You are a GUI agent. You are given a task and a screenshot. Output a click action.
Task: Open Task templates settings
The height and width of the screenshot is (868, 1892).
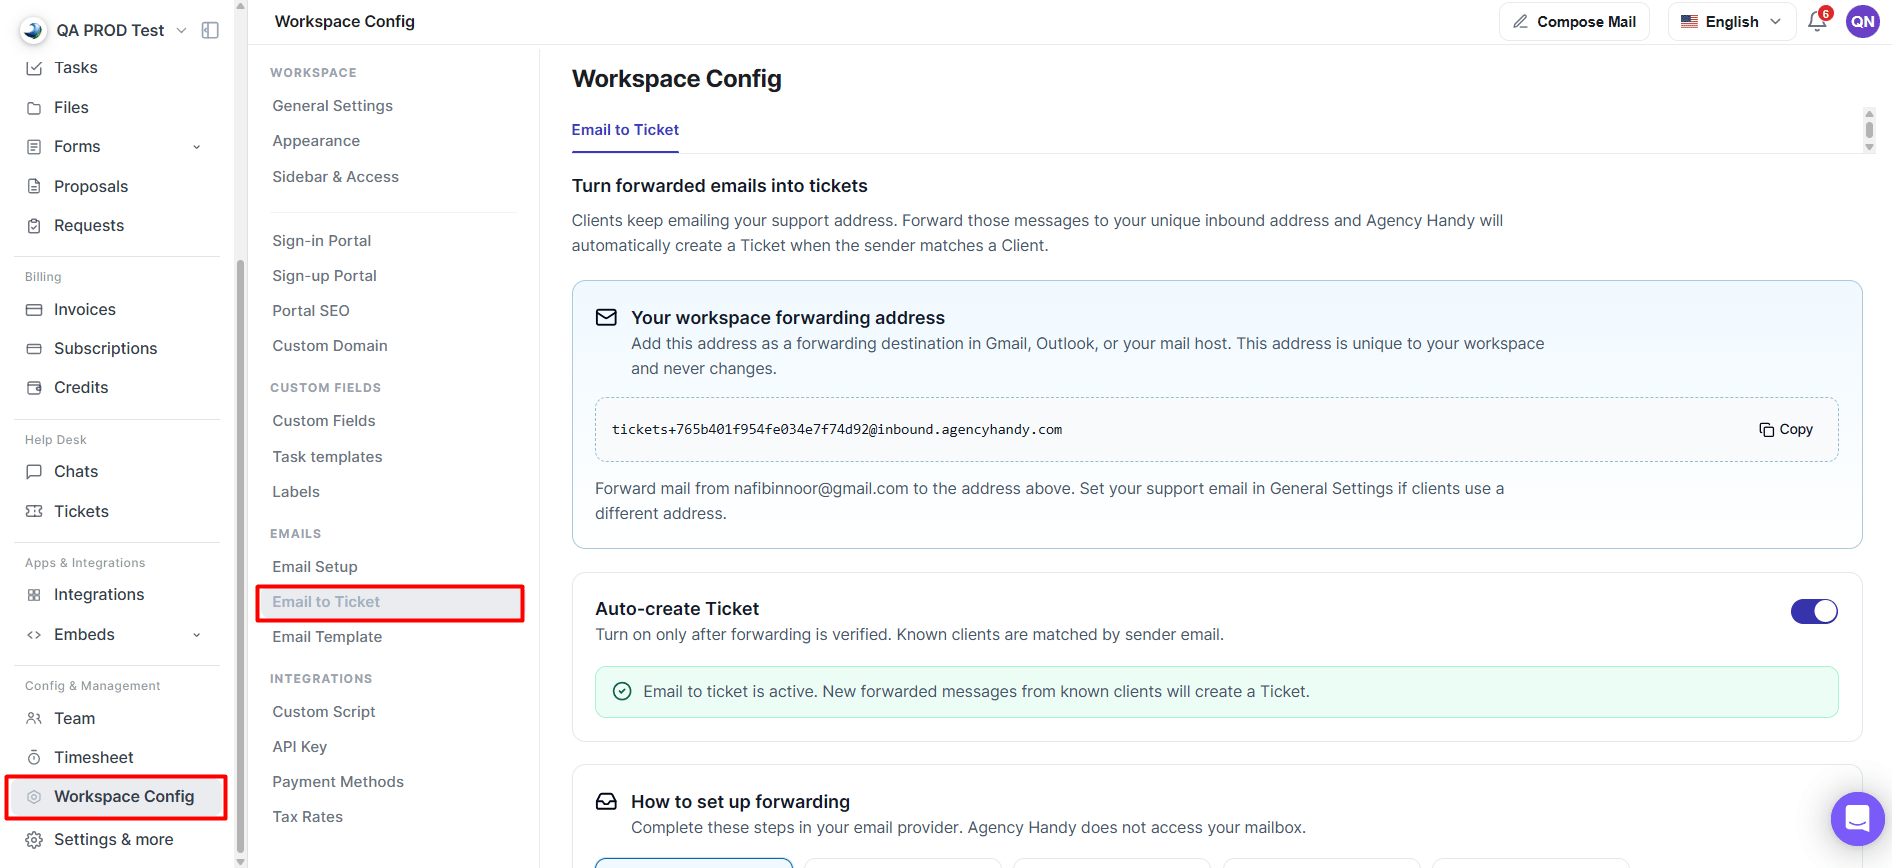pyautogui.click(x=328, y=457)
